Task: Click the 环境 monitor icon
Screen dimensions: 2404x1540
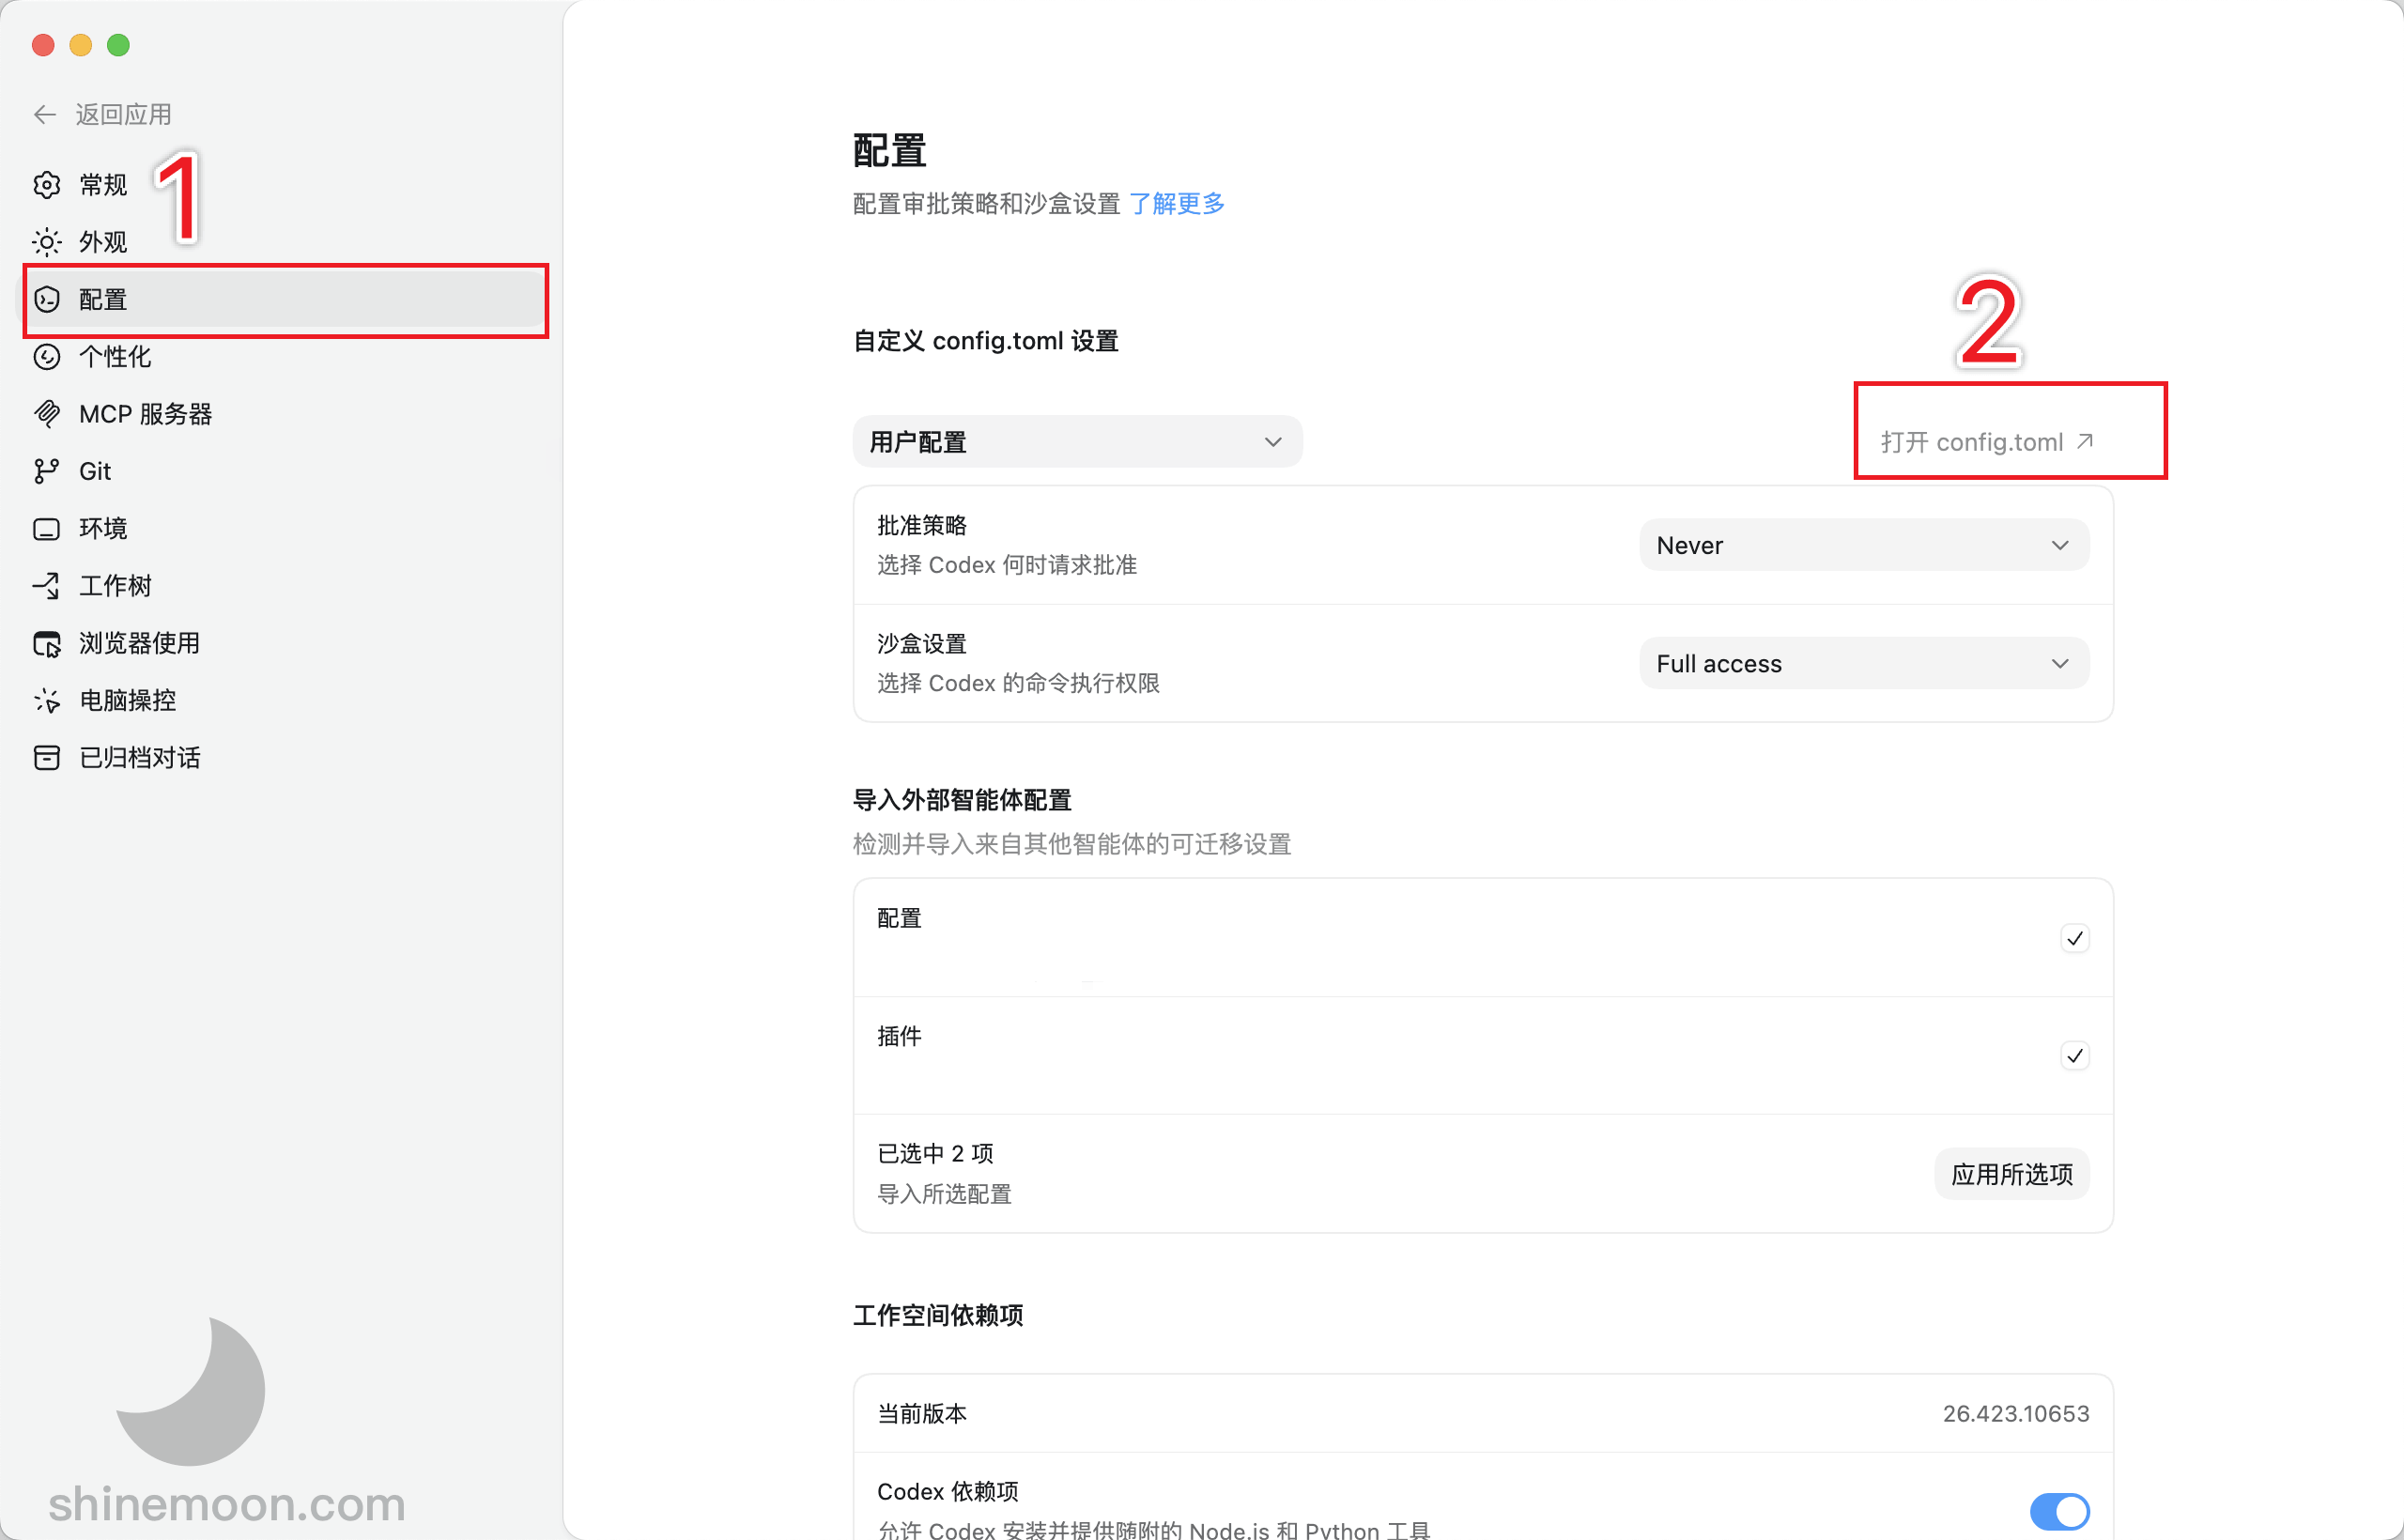Action: coord(47,528)
